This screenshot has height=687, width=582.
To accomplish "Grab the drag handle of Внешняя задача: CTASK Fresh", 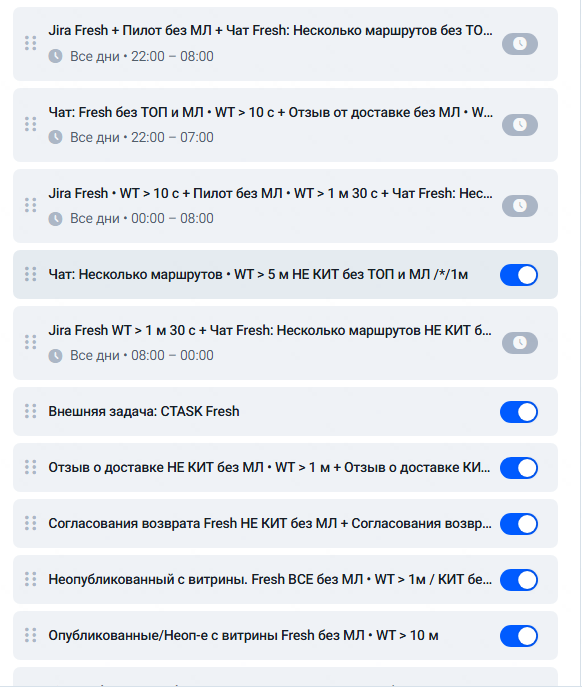I will pyautogui.click(x=30, y=411).
